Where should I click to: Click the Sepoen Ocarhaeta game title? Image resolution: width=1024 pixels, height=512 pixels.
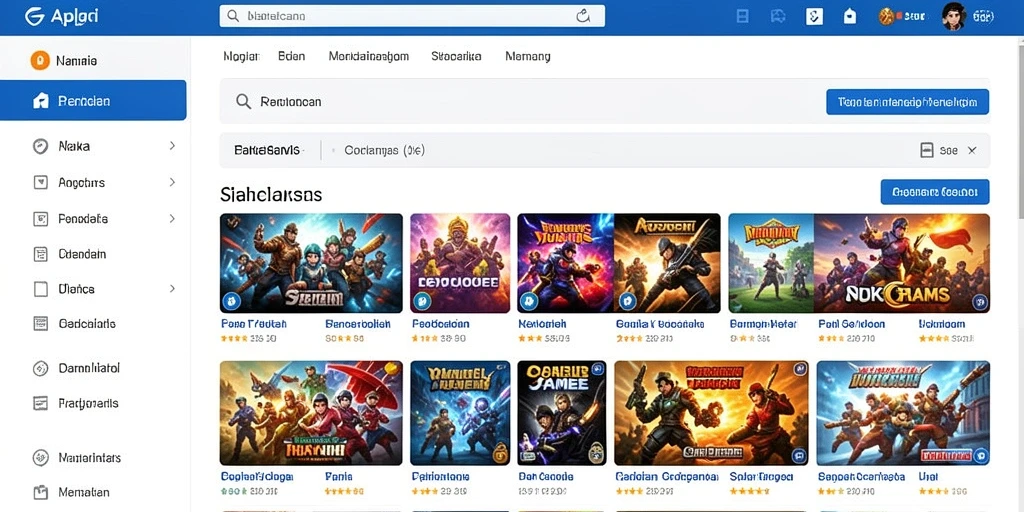pyautogui.click(x=861, y=477)
